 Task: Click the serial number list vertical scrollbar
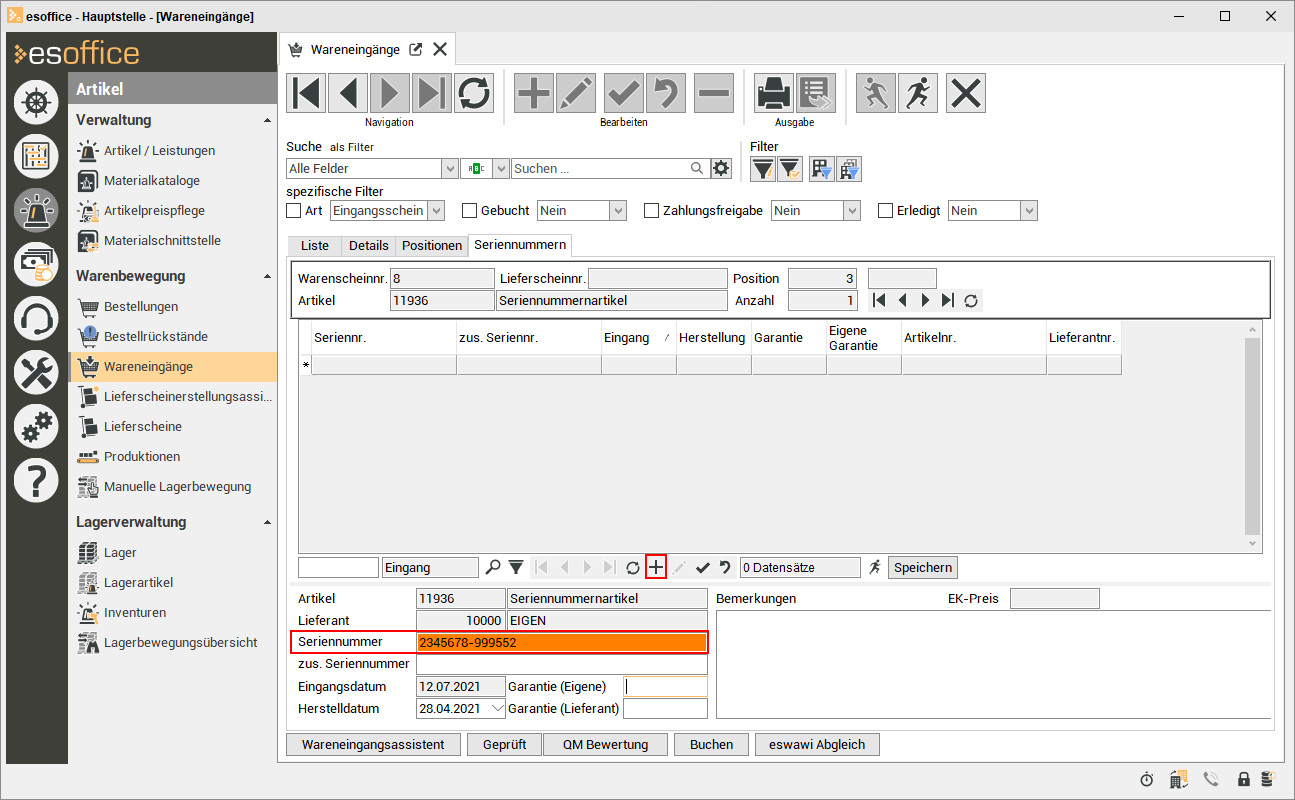[x=1253, y=436]
